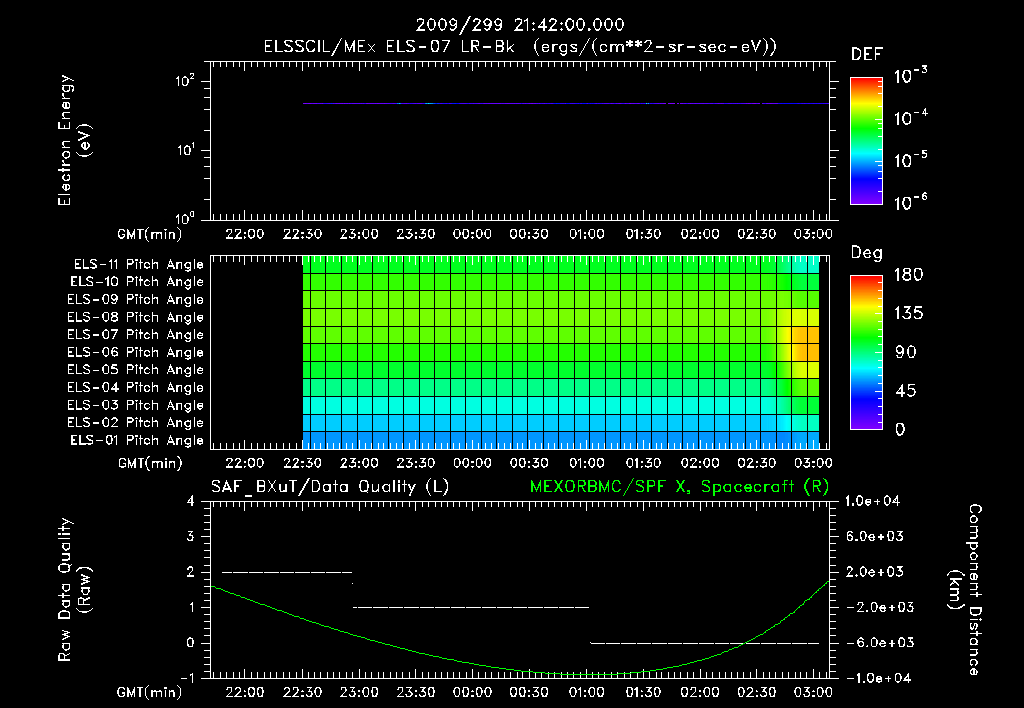Select the ELS-01 Pitch Angle row label

(x=137, y=440)
